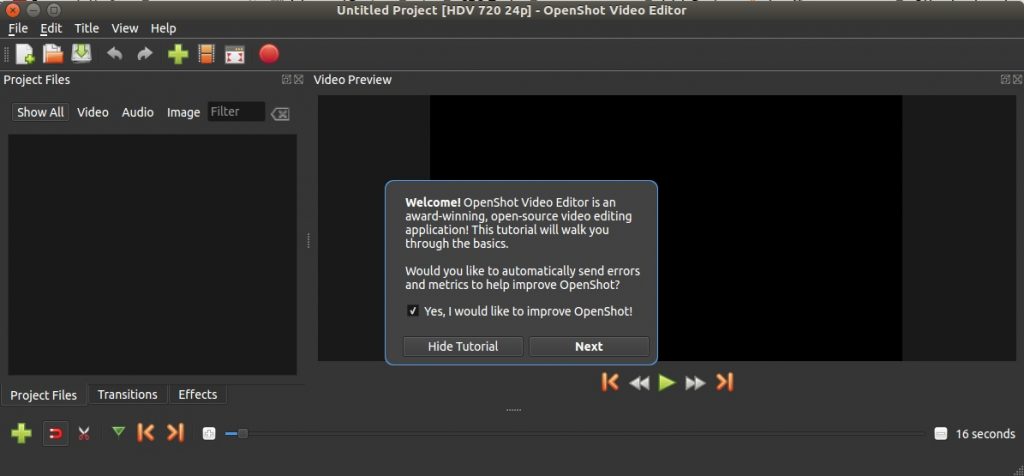This screenshot has width=1024, height=476.
Task: Open a project with the folder icon
Action: (x=53, y=54)
